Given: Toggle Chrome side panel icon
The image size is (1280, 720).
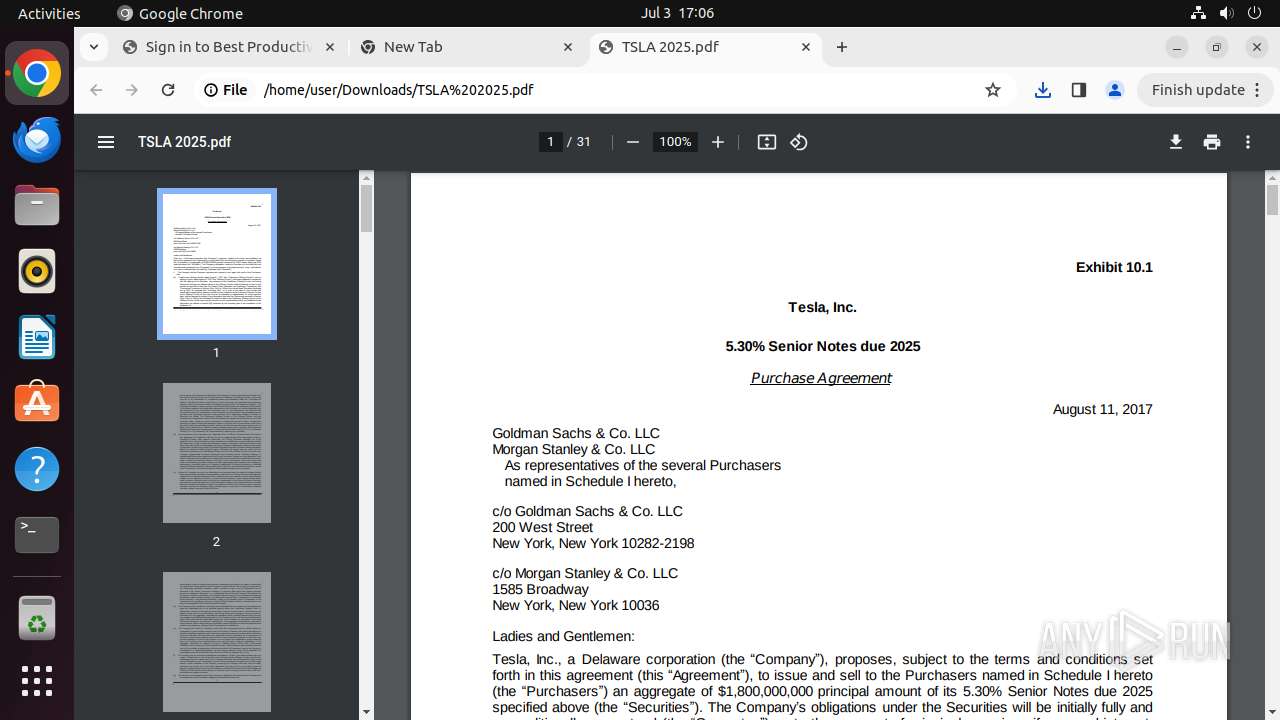Looking at the screenshot, I should 1079,90.
